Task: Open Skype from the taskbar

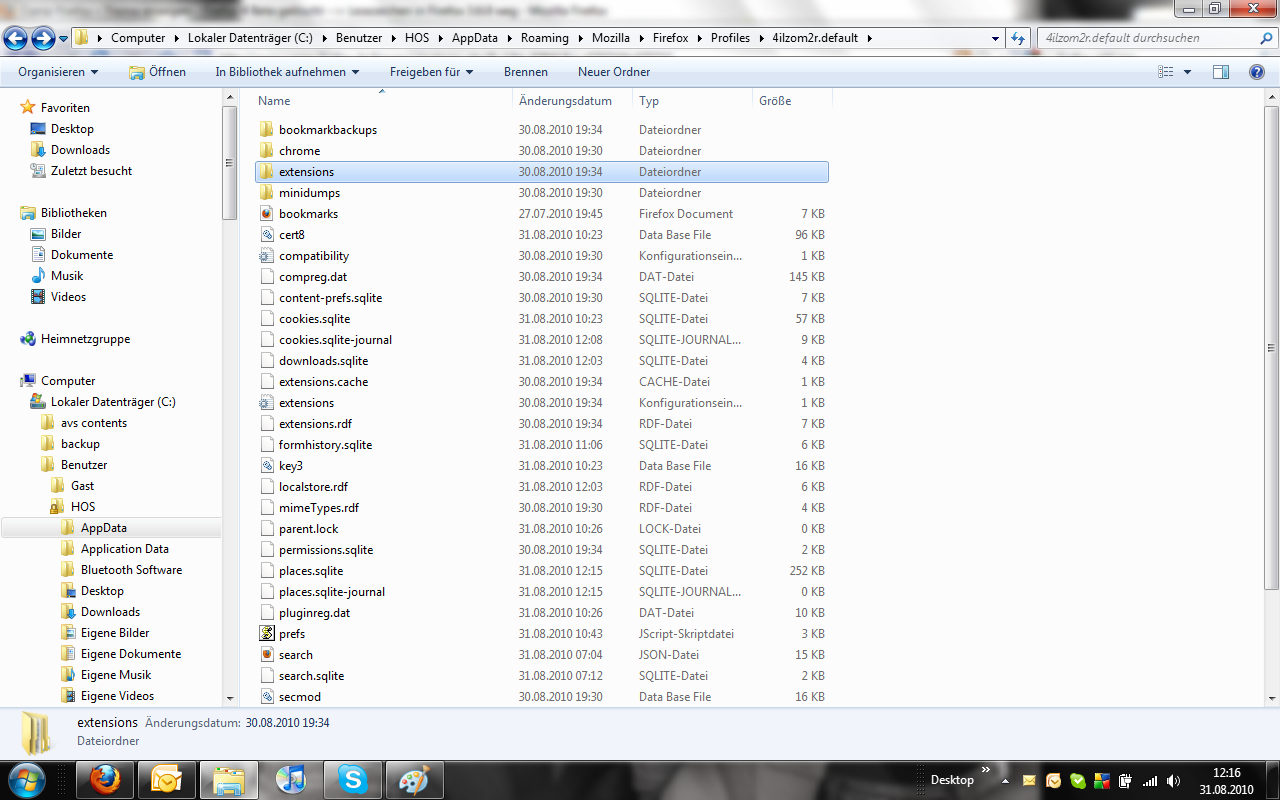Action: 352,779
